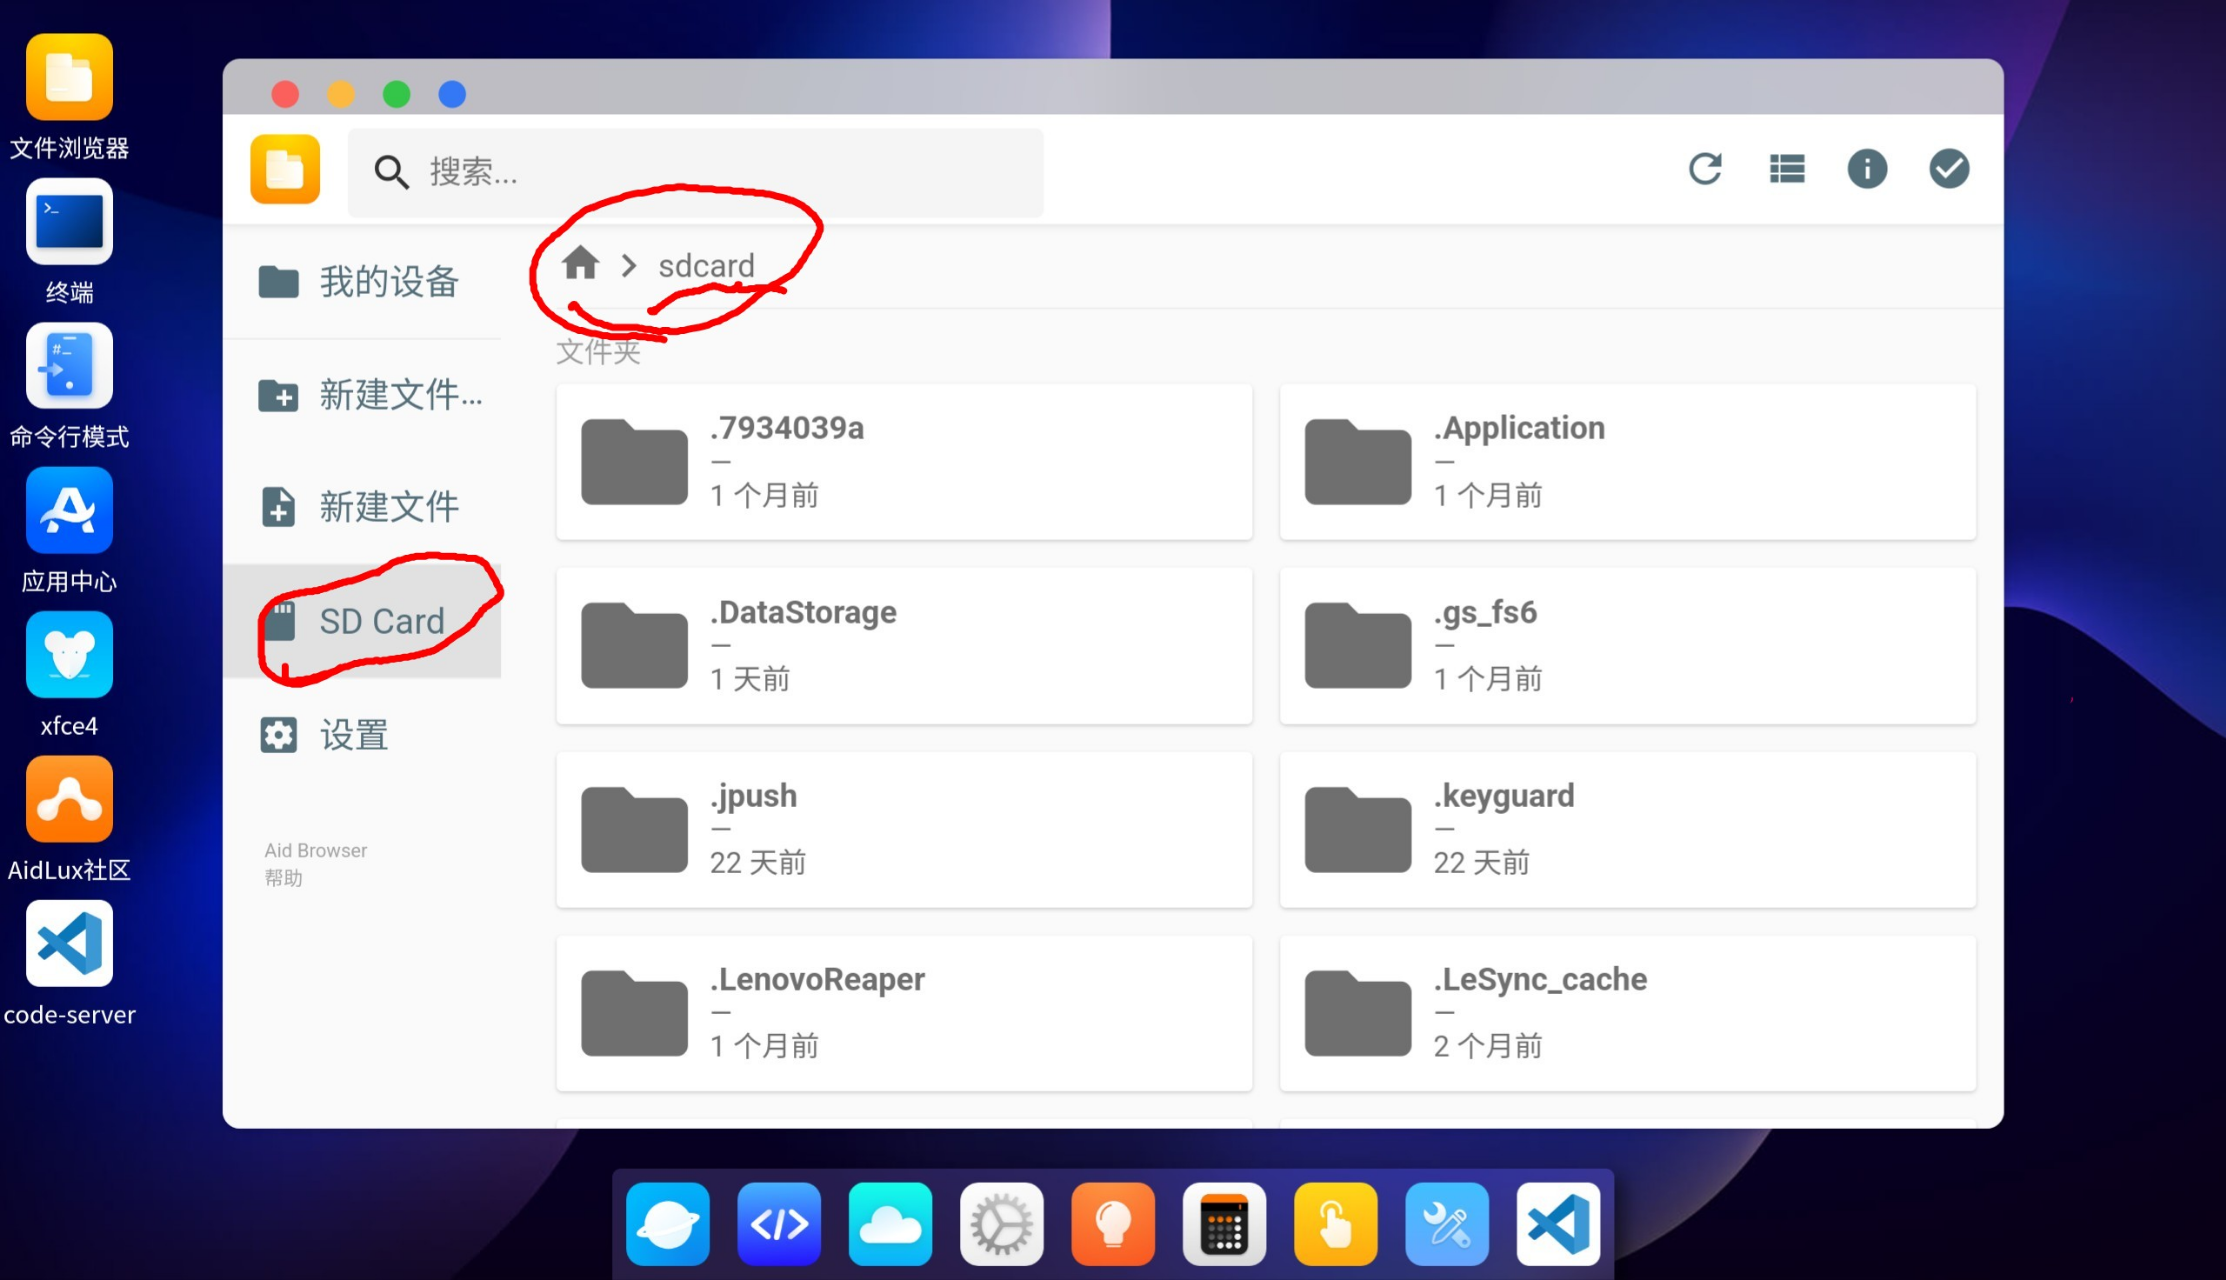Open the gear settings dock icon

1002,1224
